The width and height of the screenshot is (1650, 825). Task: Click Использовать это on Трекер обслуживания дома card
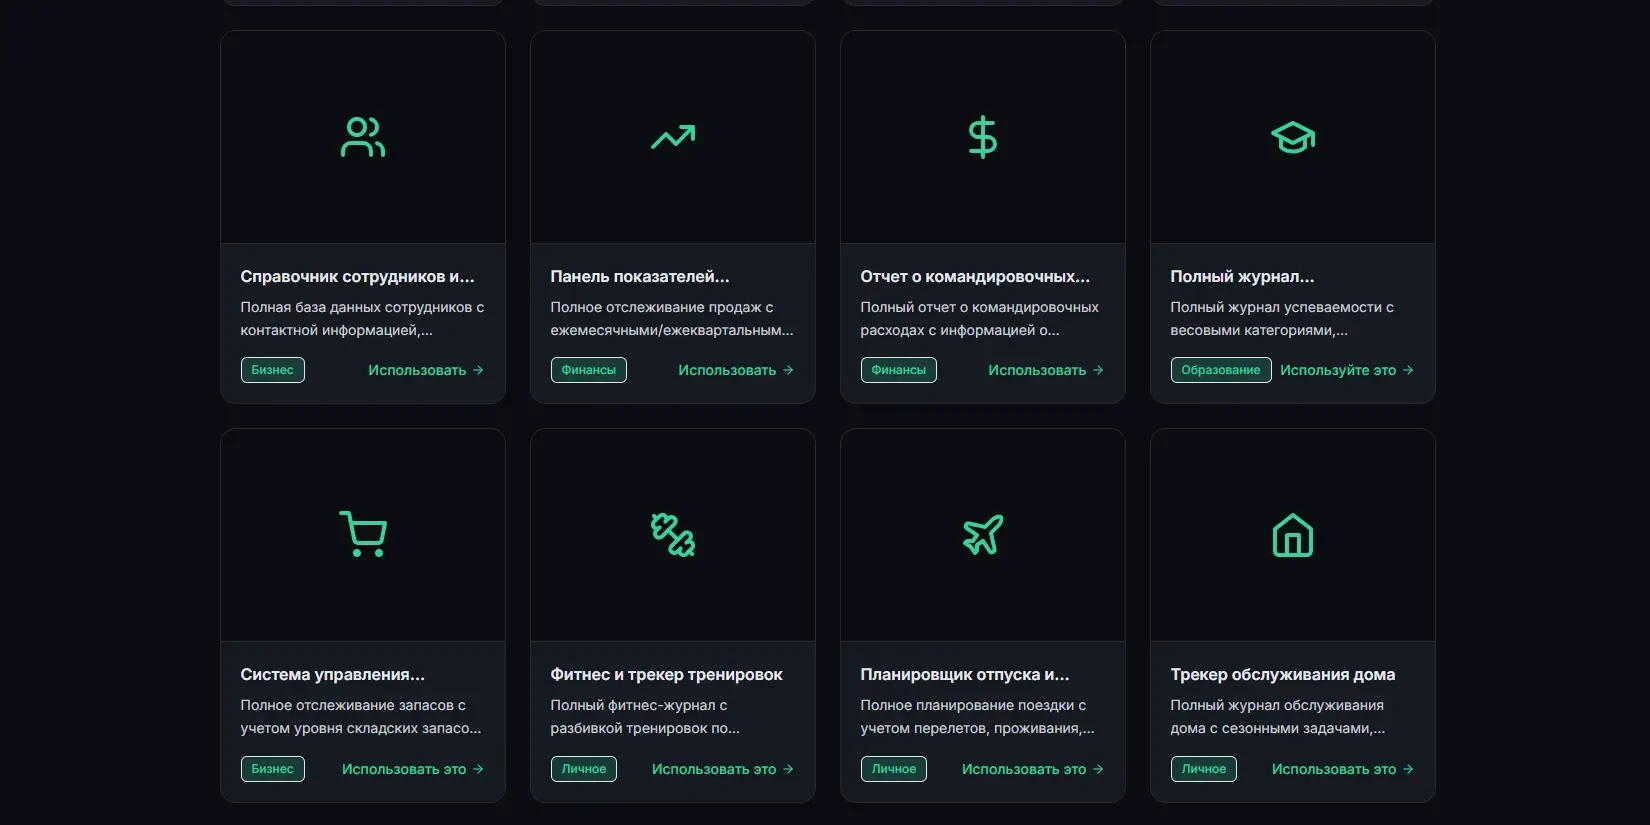(1343, 769)
